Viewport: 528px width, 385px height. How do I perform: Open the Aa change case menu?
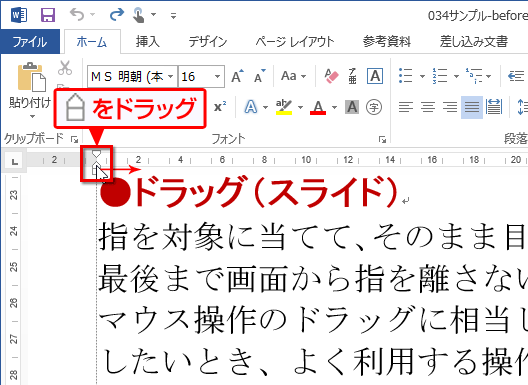[x=293, y=76]
